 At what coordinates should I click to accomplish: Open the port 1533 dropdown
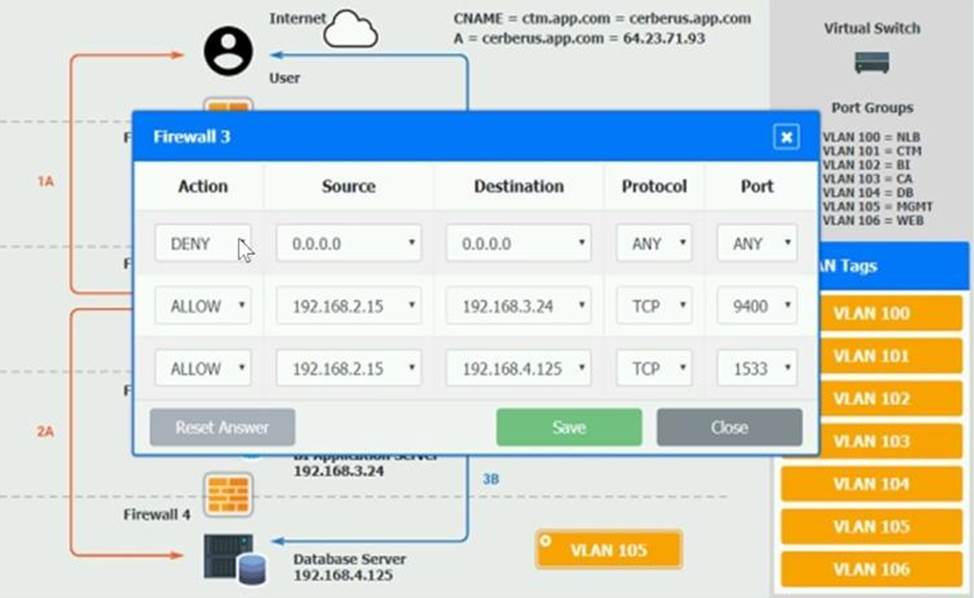tap(757, 368)
